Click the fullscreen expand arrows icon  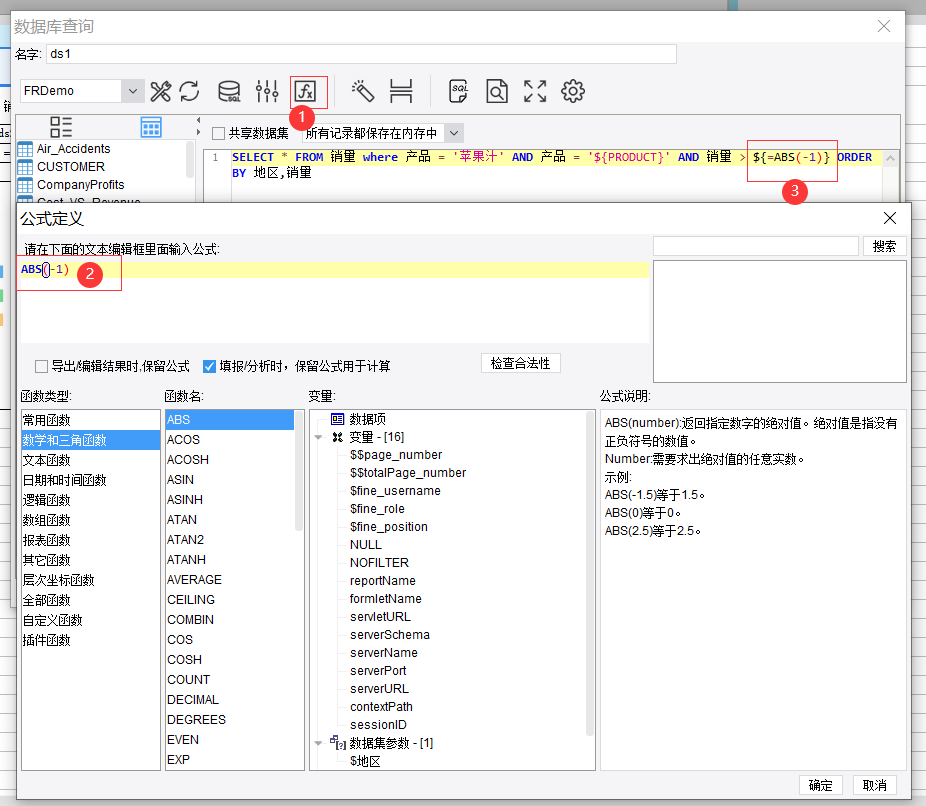(535, 92)
